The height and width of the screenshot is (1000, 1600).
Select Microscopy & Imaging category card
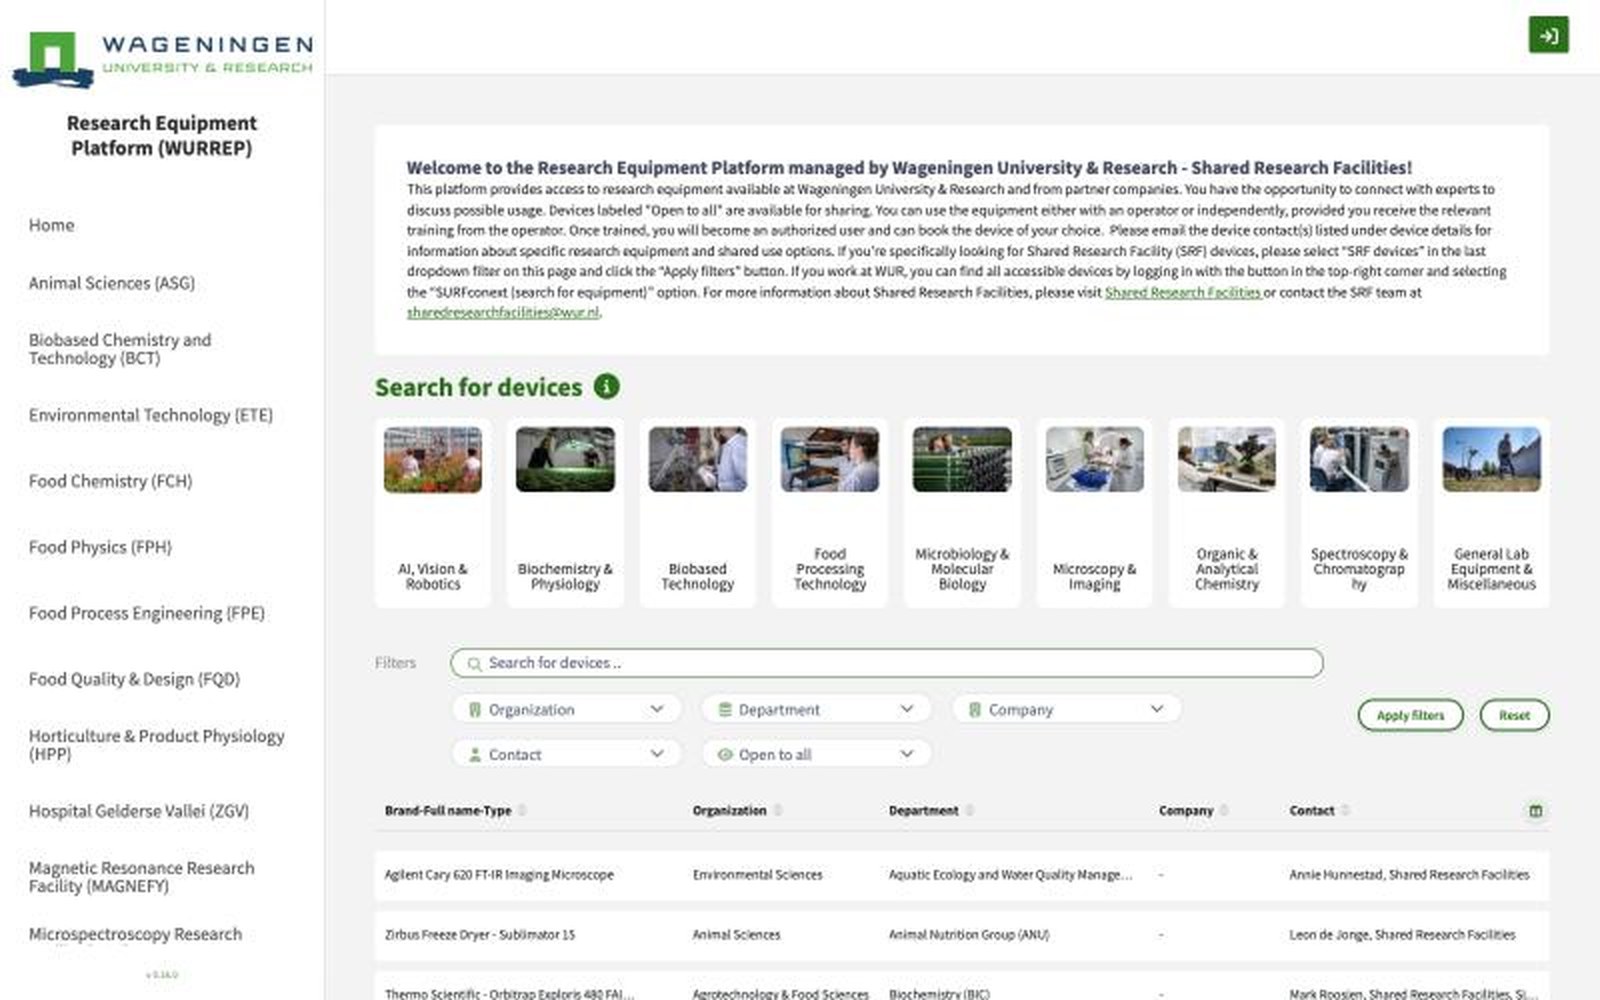point(1094,513)
